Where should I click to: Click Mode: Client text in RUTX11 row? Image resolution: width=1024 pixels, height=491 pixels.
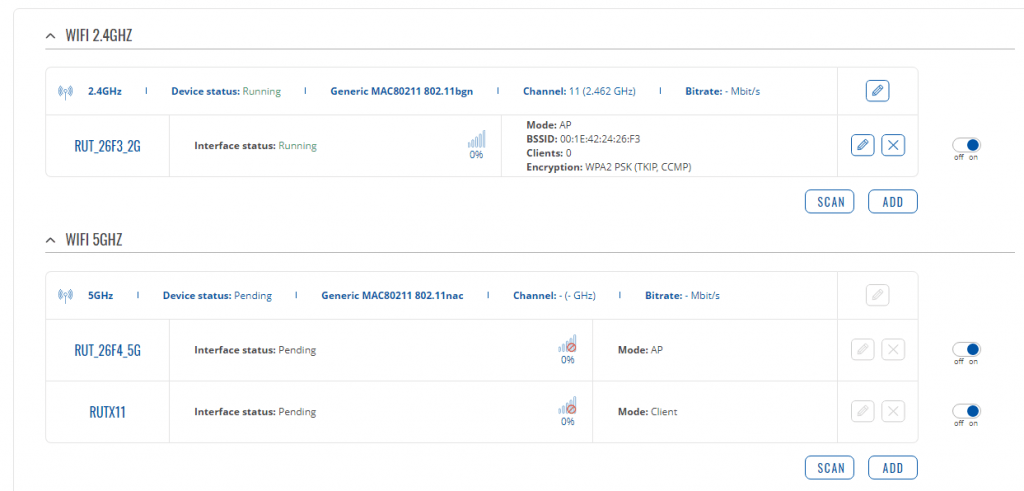[x=647, y=412]
